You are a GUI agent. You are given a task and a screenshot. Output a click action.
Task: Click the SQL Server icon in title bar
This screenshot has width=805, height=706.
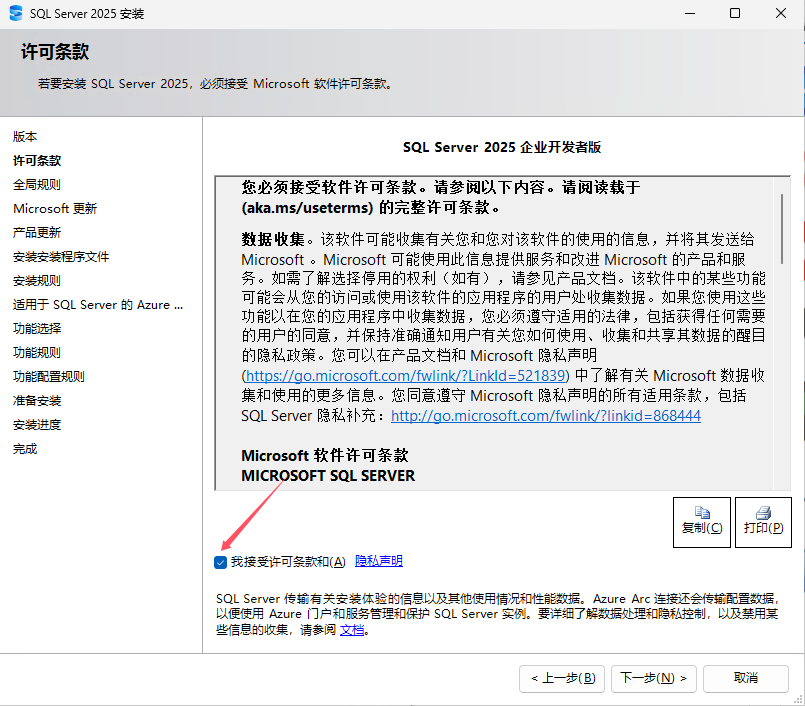[x=17, y=13]
